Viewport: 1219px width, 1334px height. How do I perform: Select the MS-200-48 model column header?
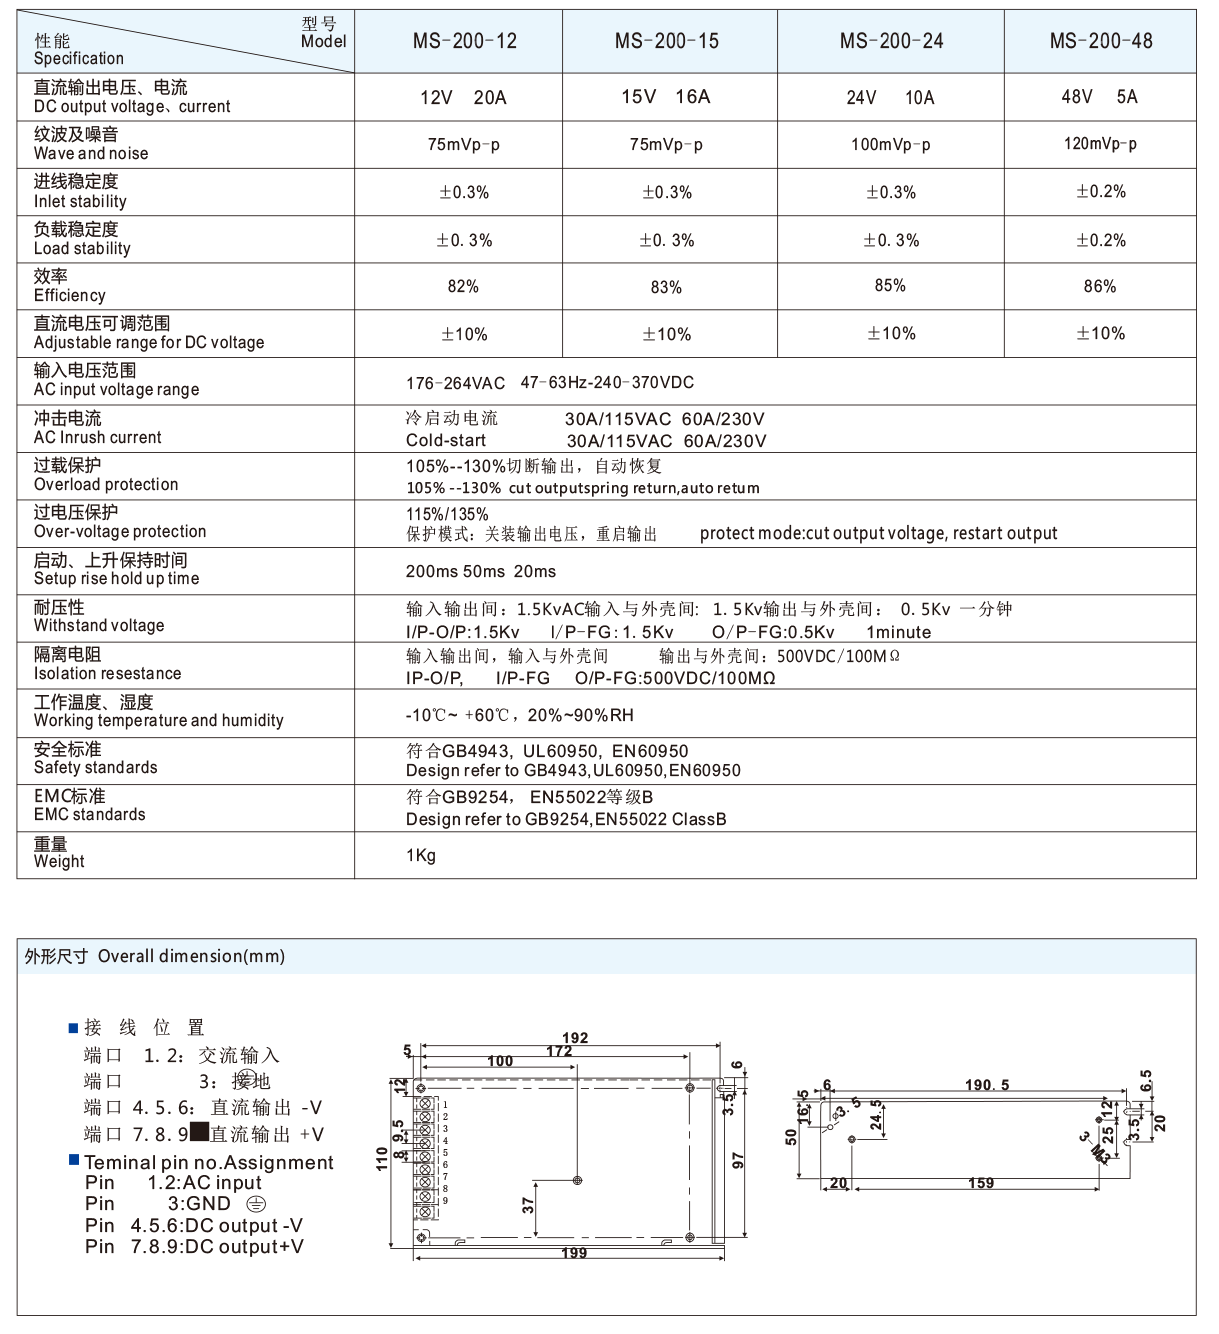(x=1100, y=41)
